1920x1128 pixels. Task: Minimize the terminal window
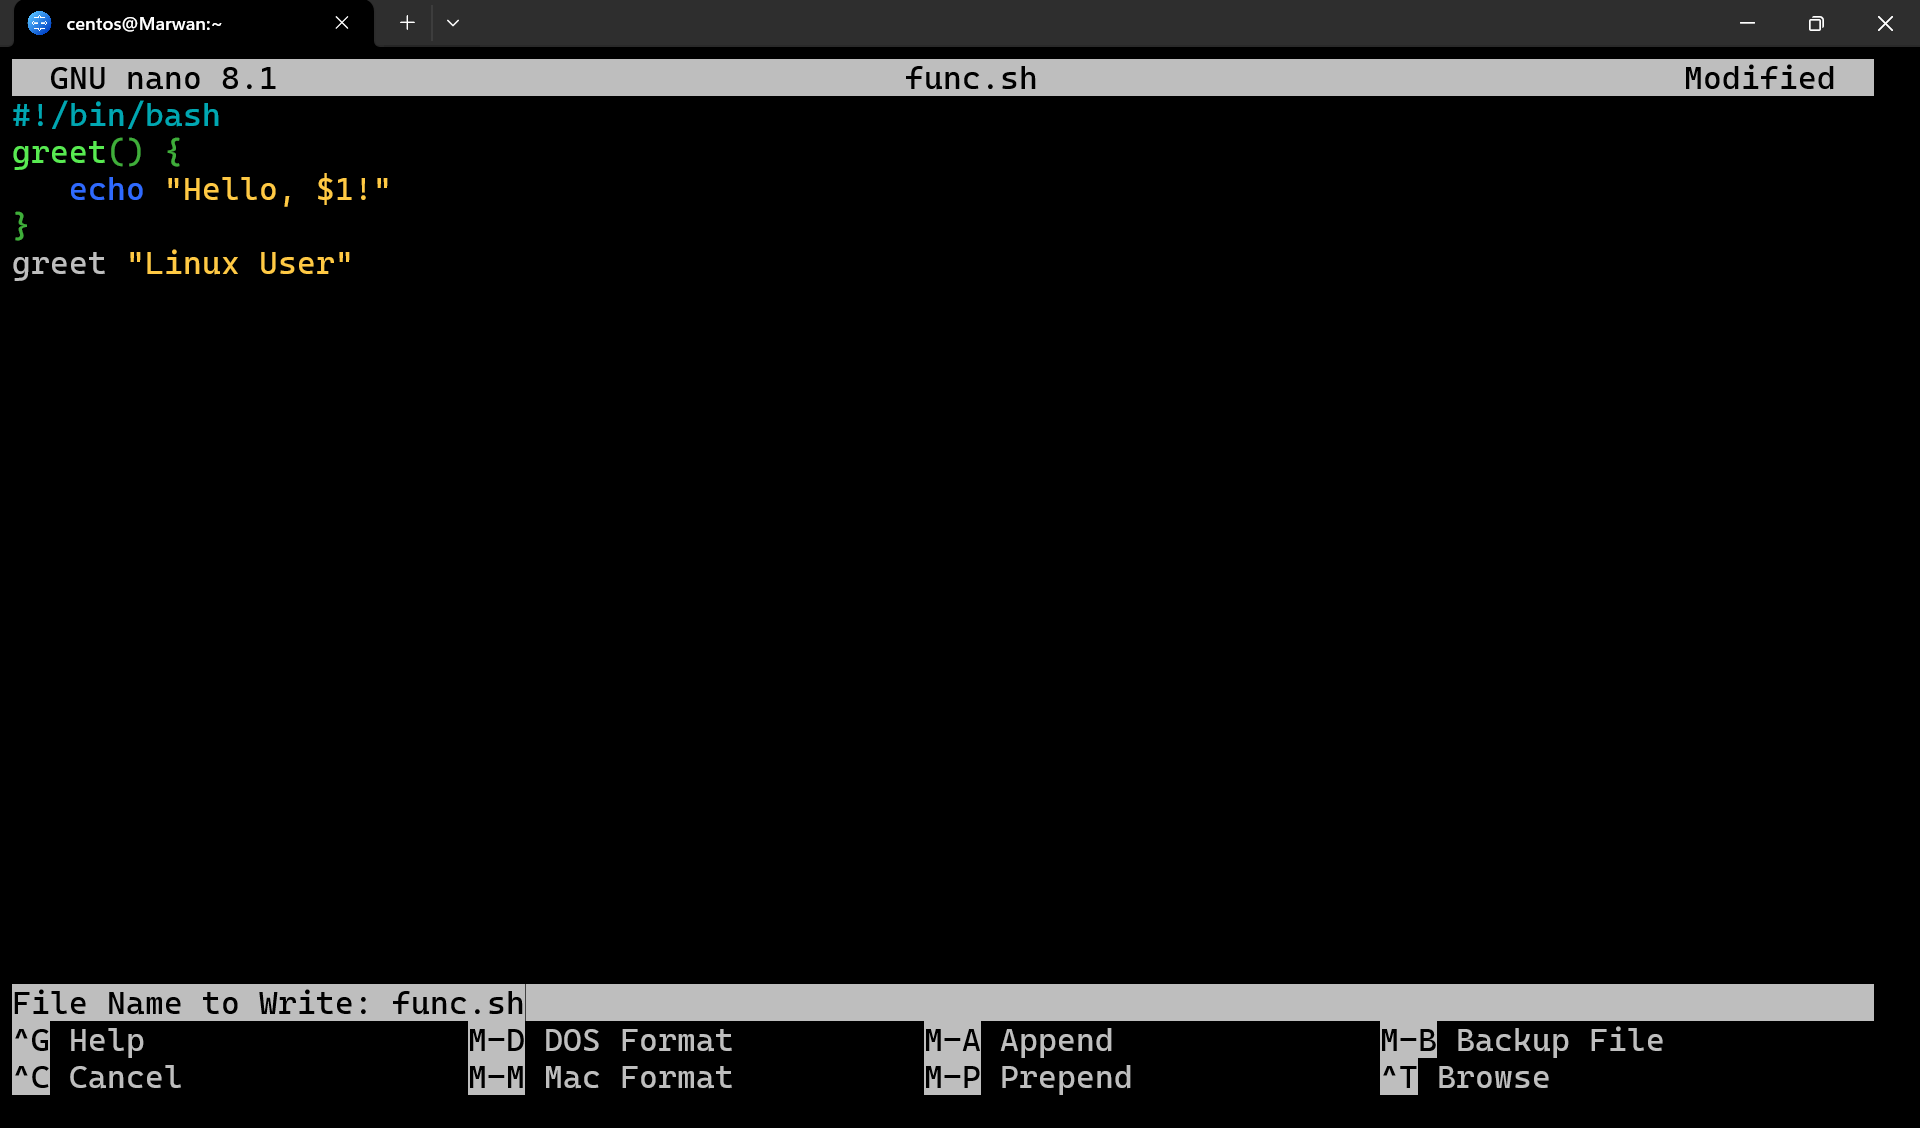[1747, 23]
